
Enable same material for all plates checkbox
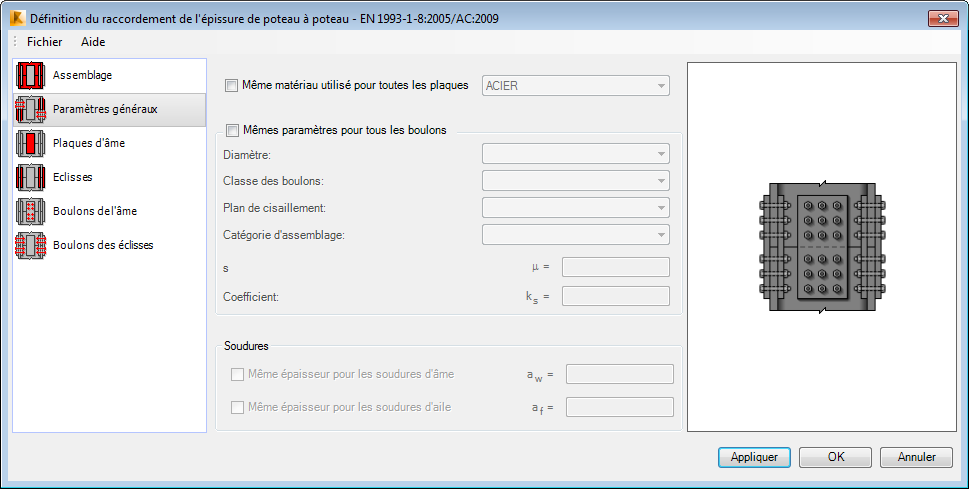(233, 86)
